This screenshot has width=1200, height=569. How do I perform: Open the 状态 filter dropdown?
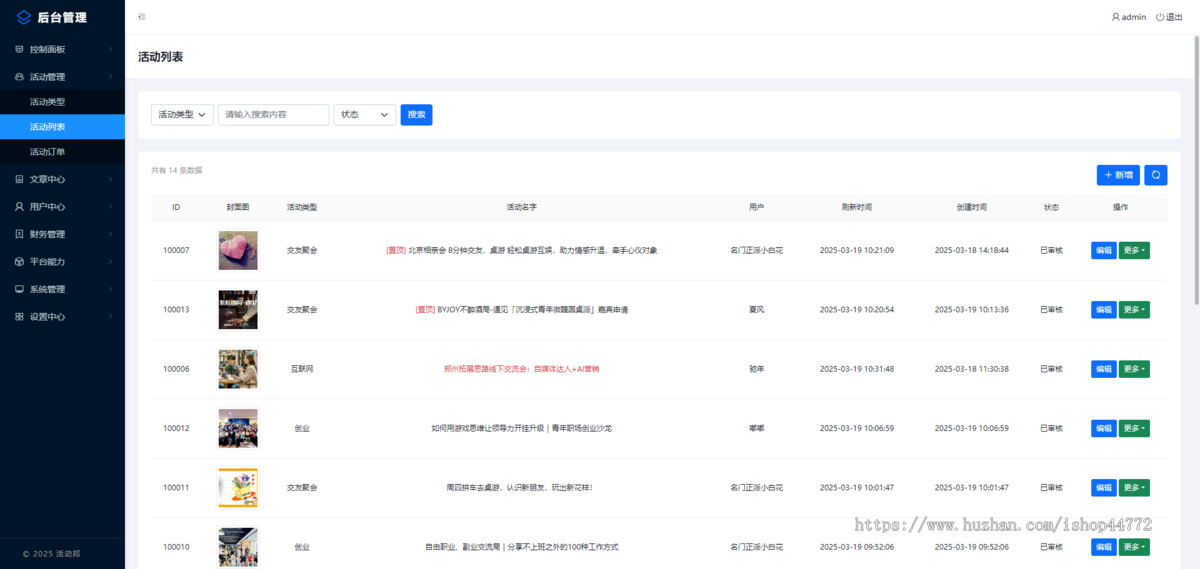coord(365,115)
